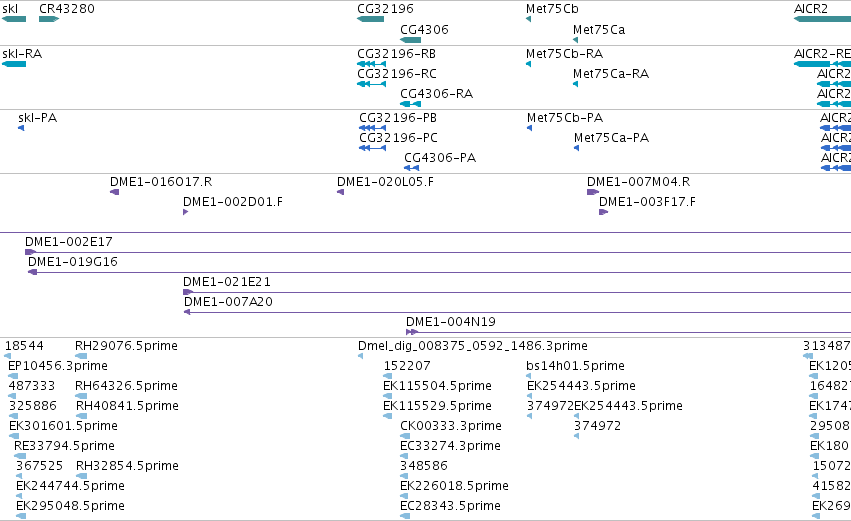
Task: Open the RH29076.5prime EST
Action: click(x=81, y=356)
